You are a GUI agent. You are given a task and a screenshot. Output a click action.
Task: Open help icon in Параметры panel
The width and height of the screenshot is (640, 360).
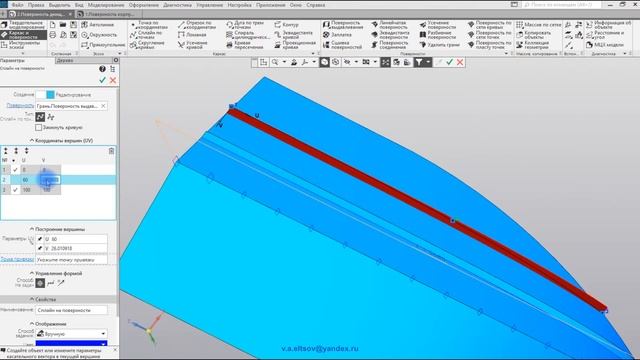[x=102, y=69]
